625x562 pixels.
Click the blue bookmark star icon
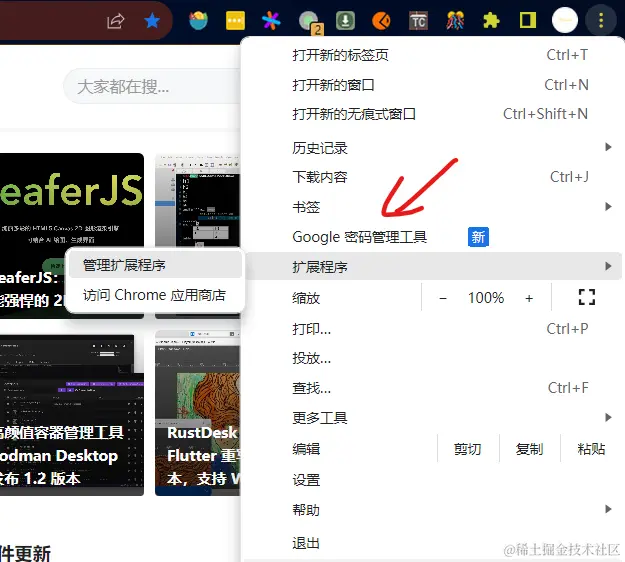152,21
